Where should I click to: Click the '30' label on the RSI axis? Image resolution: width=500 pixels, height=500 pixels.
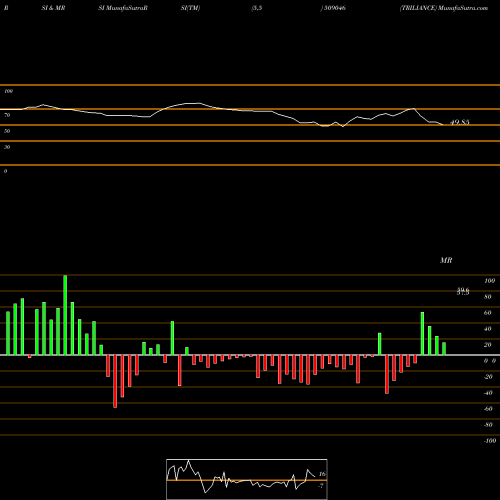coord(7,147)
